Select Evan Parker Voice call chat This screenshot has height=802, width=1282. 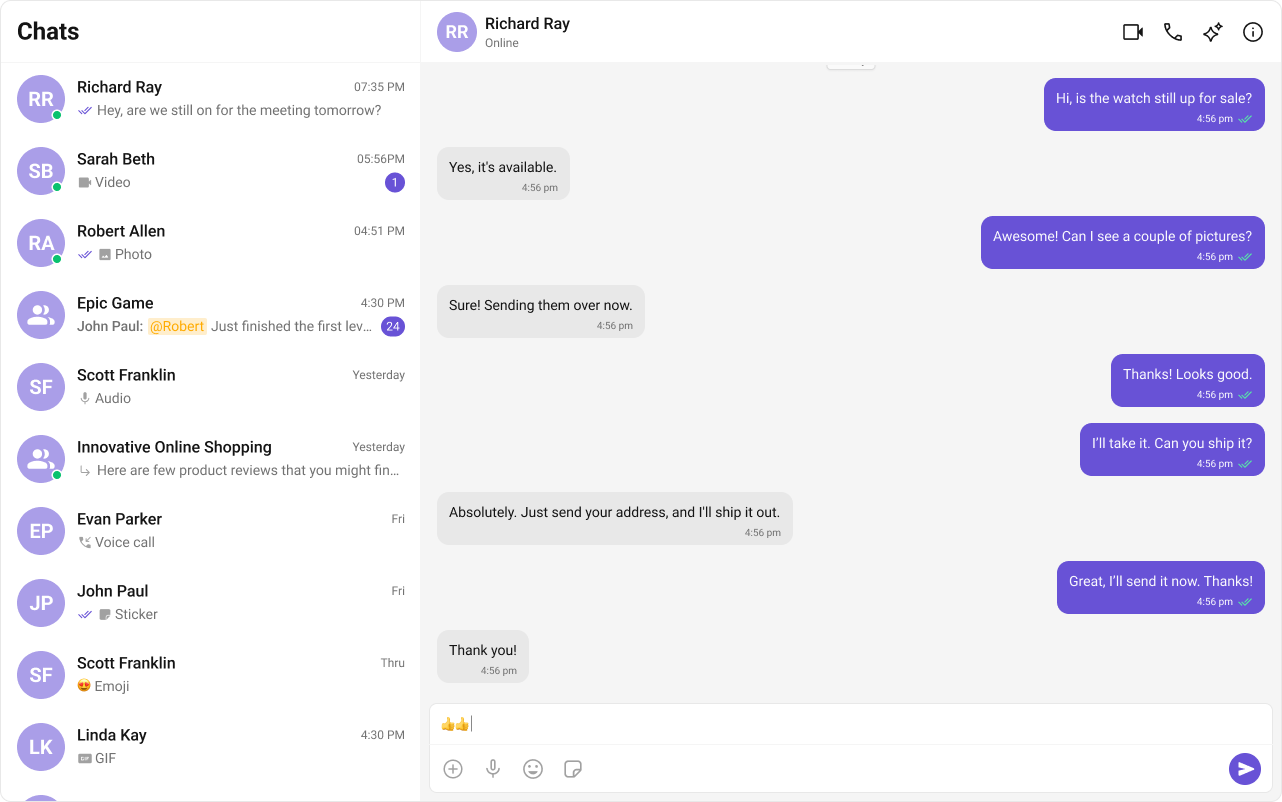[210, 531]
